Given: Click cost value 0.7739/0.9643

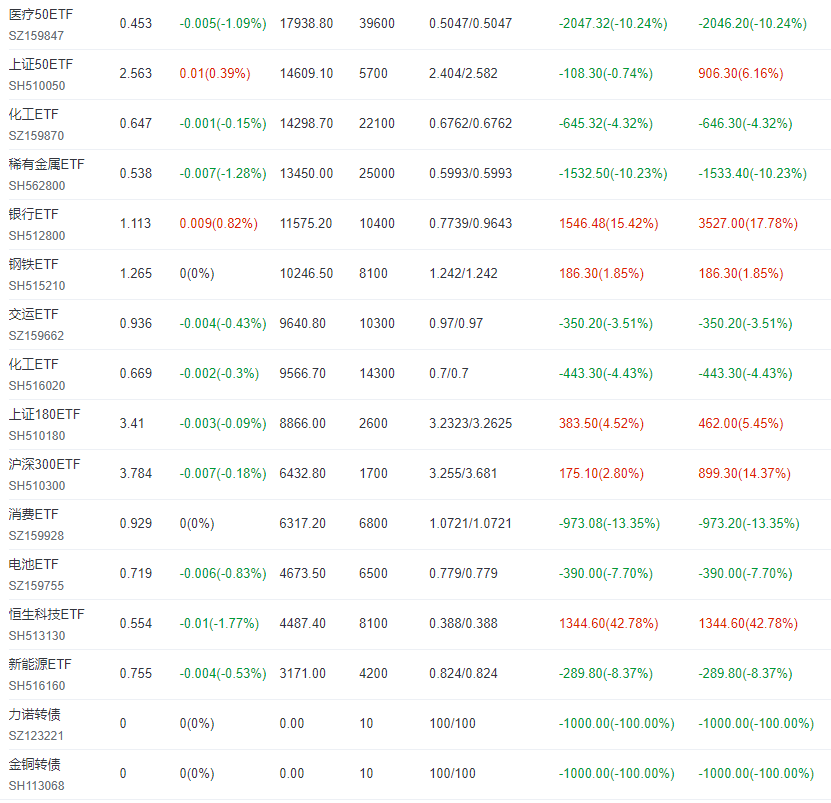Looking at the screenshot, I should (x=471, y=223).
